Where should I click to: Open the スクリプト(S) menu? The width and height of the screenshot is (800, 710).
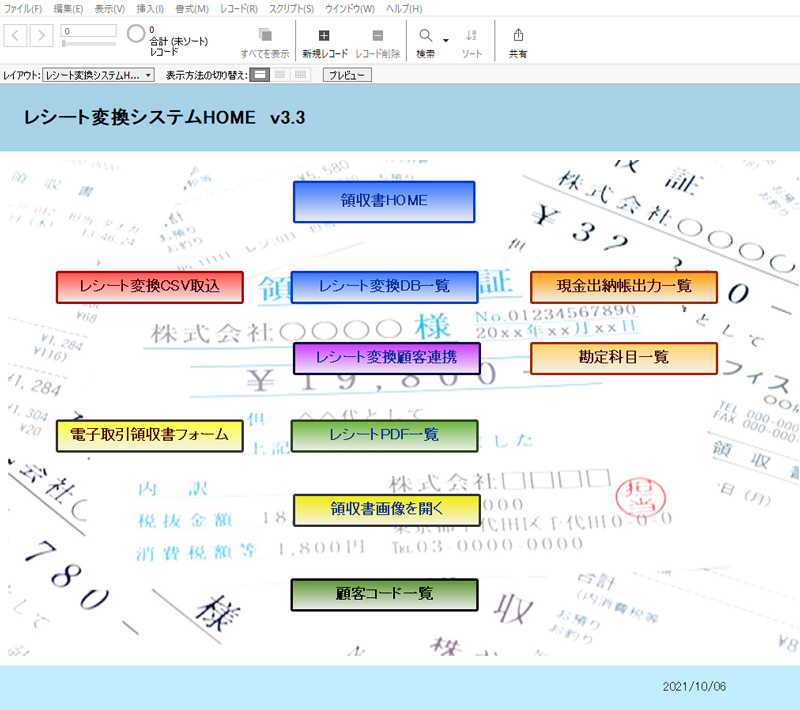pos(291,8)
